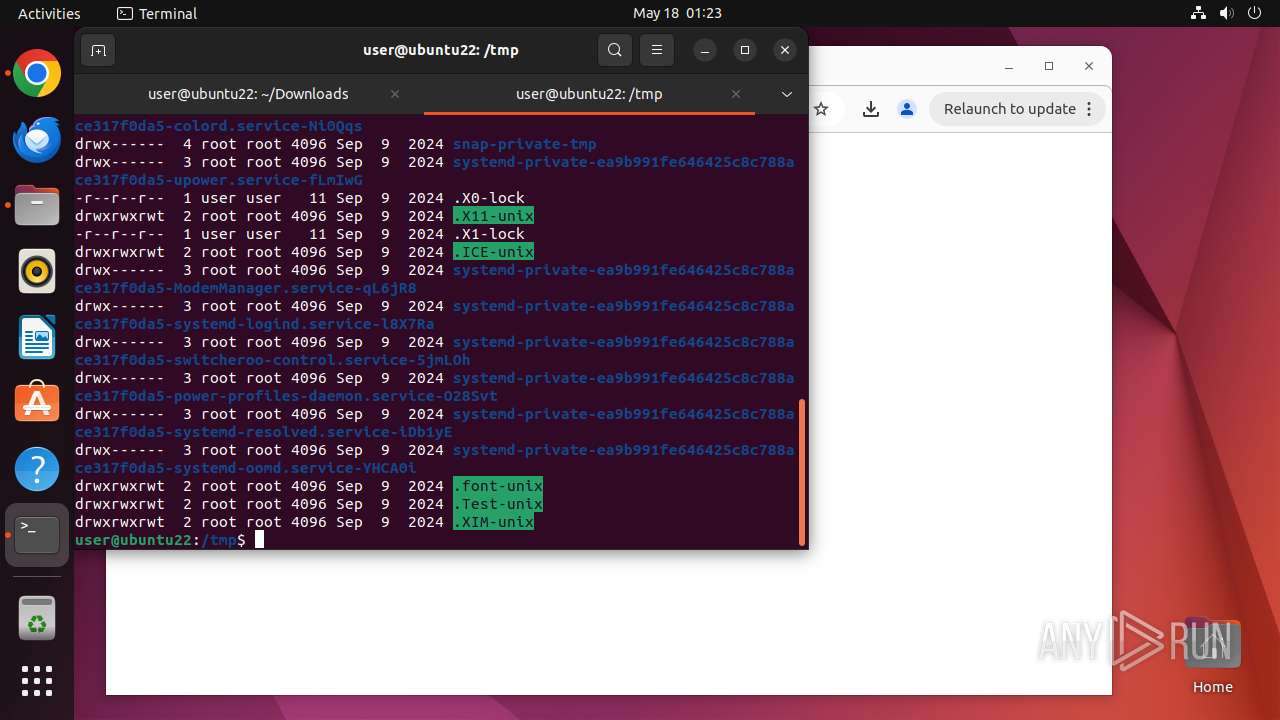
Task: Click the upower.service-fLmIwG text line
Action: (x=219, y=180)
